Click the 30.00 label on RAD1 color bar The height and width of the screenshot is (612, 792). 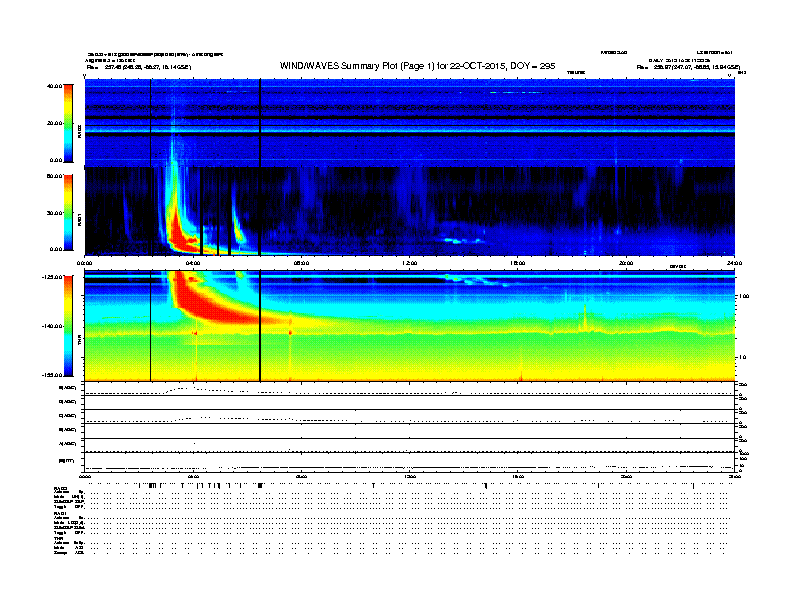pyautogui.click(x=54, y=213)
